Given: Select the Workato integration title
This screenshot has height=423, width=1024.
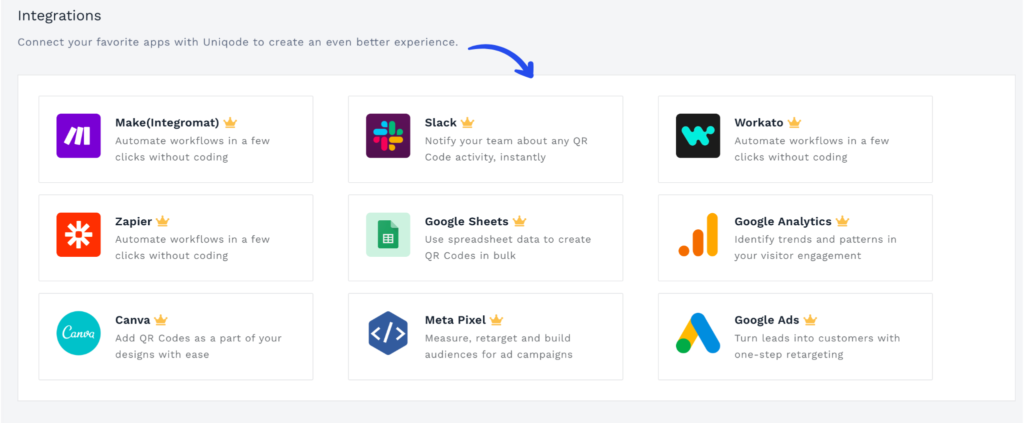Looking at the screenshot, I should coord(758,123).
